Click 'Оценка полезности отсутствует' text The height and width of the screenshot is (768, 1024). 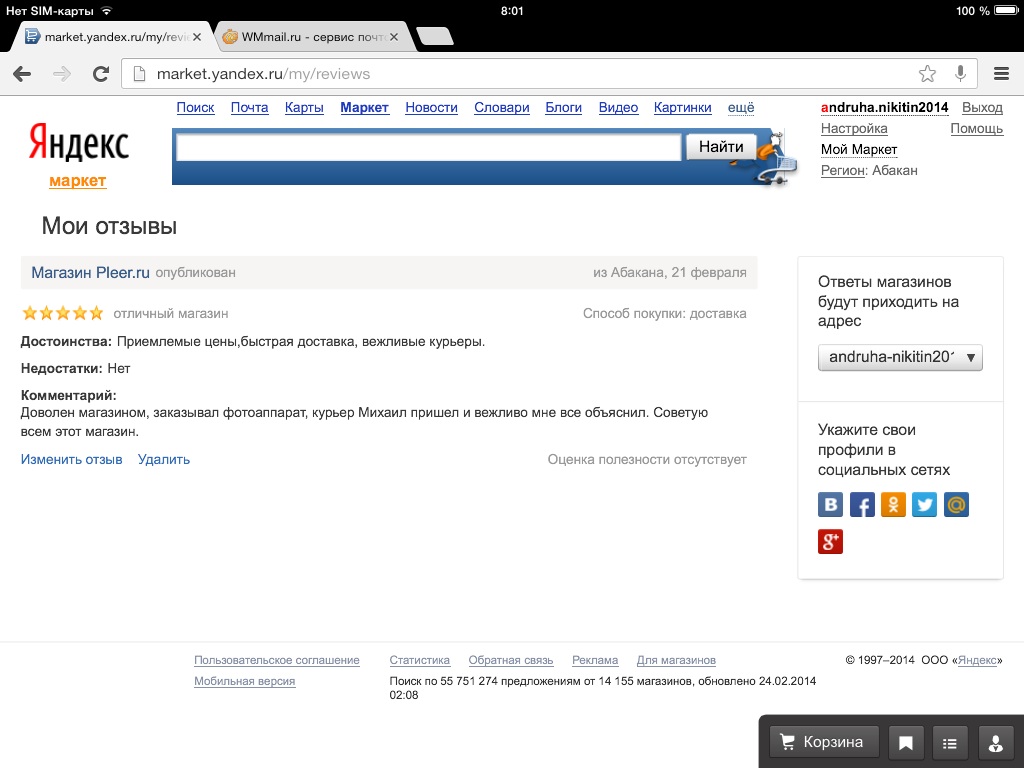tap(647, 460)
